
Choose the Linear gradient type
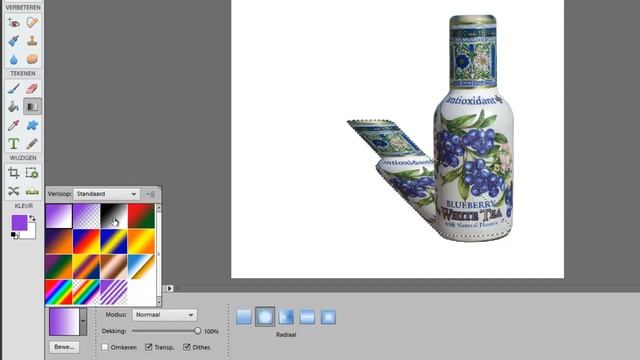[x=244, y=317]
